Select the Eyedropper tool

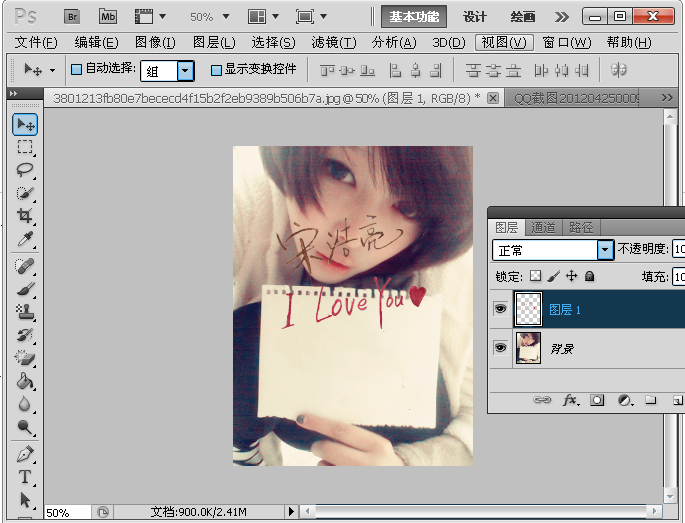[25, 239]
